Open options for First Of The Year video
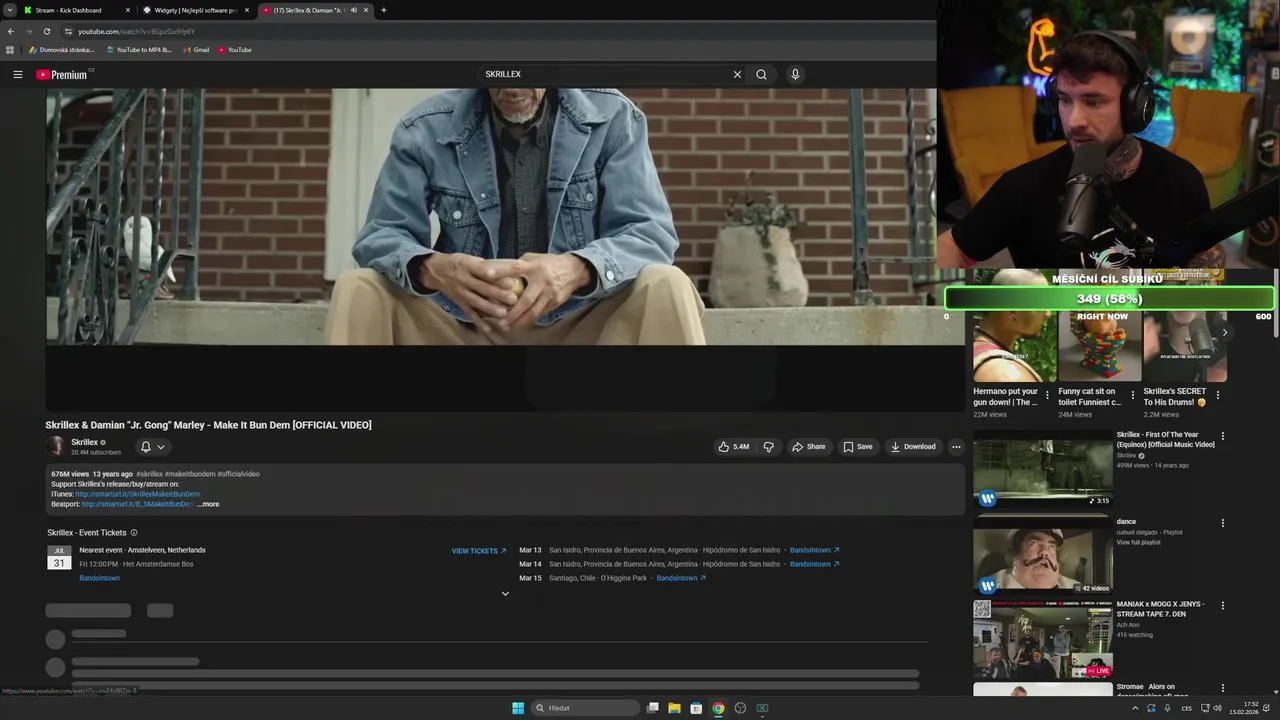Image resolution: width=1280 pixels, height=720 pixels. 1222,436
